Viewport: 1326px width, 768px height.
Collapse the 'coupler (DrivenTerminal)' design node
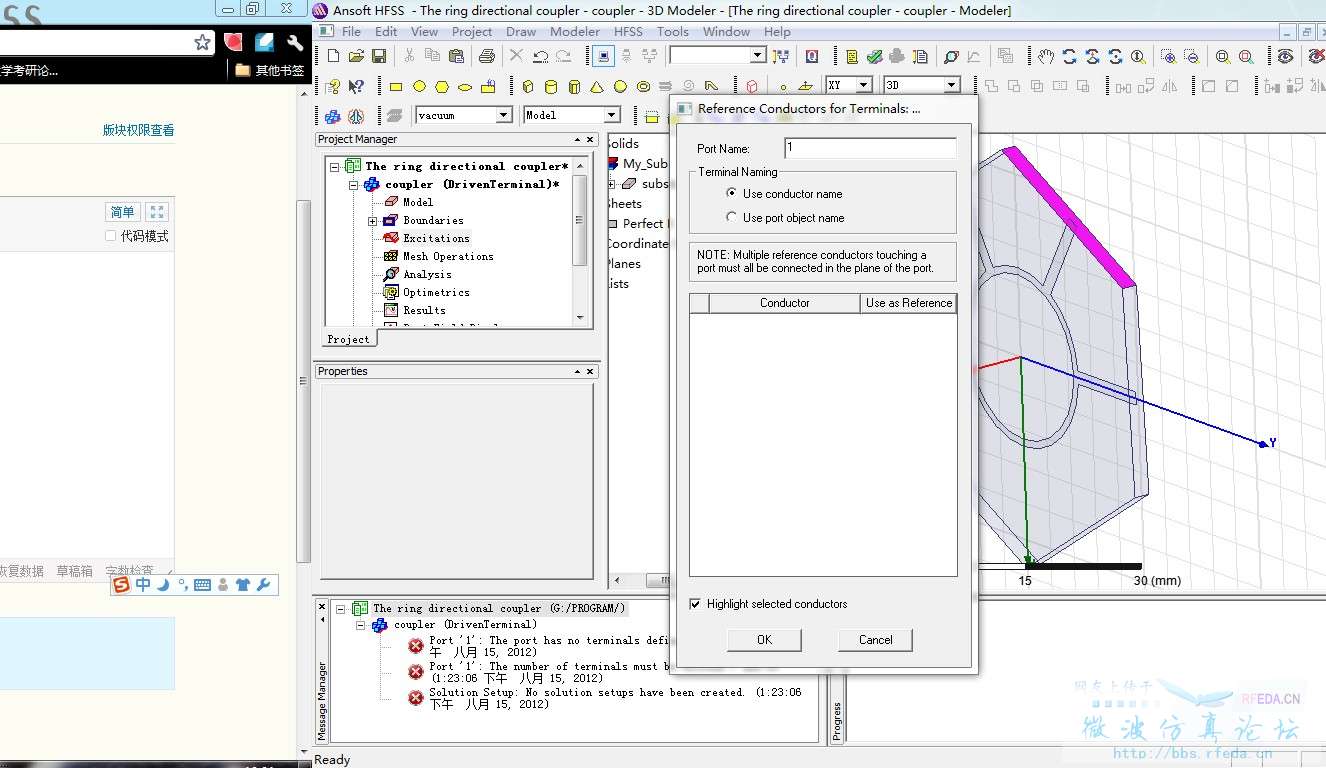tap(354, 184)
